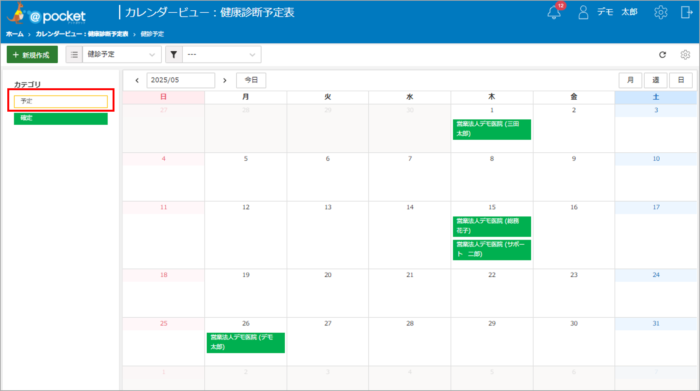Click the 新規作成 button

pyautogui.click(x=32, y=54)
